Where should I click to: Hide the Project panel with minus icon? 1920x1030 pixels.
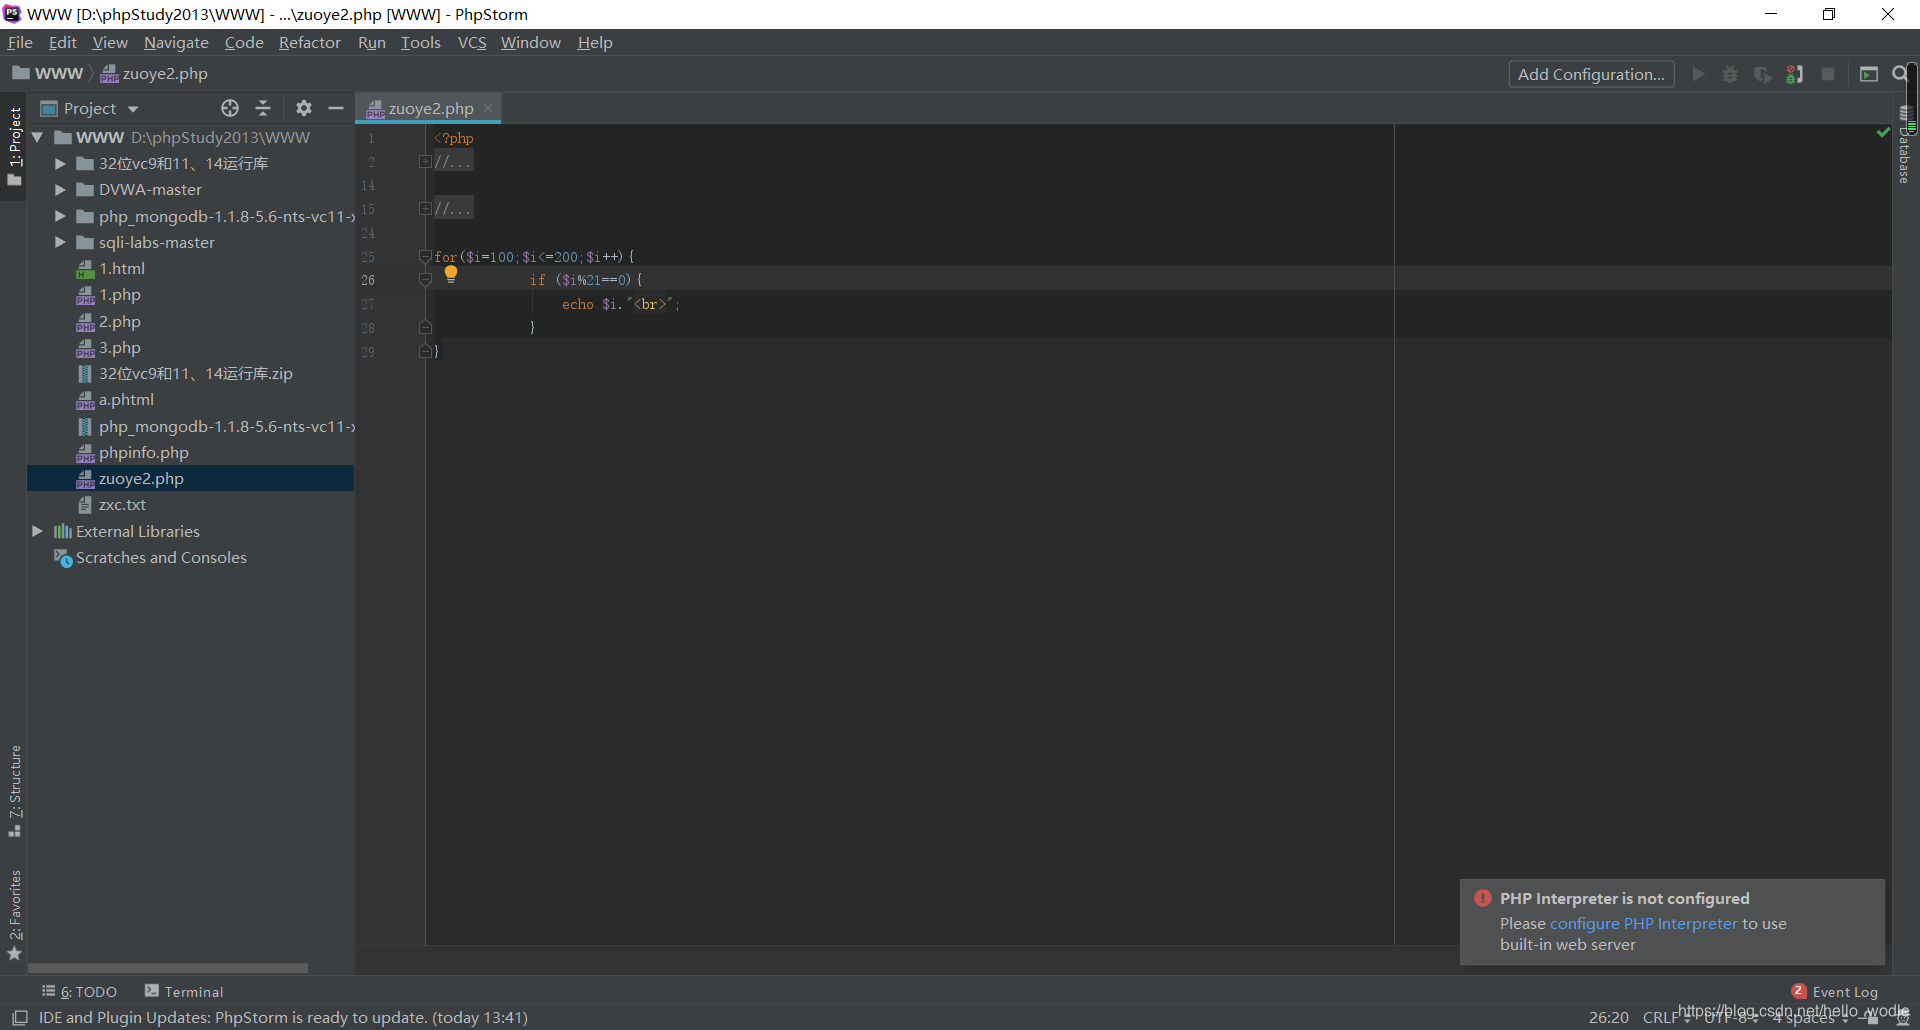(x=336, y=108)
